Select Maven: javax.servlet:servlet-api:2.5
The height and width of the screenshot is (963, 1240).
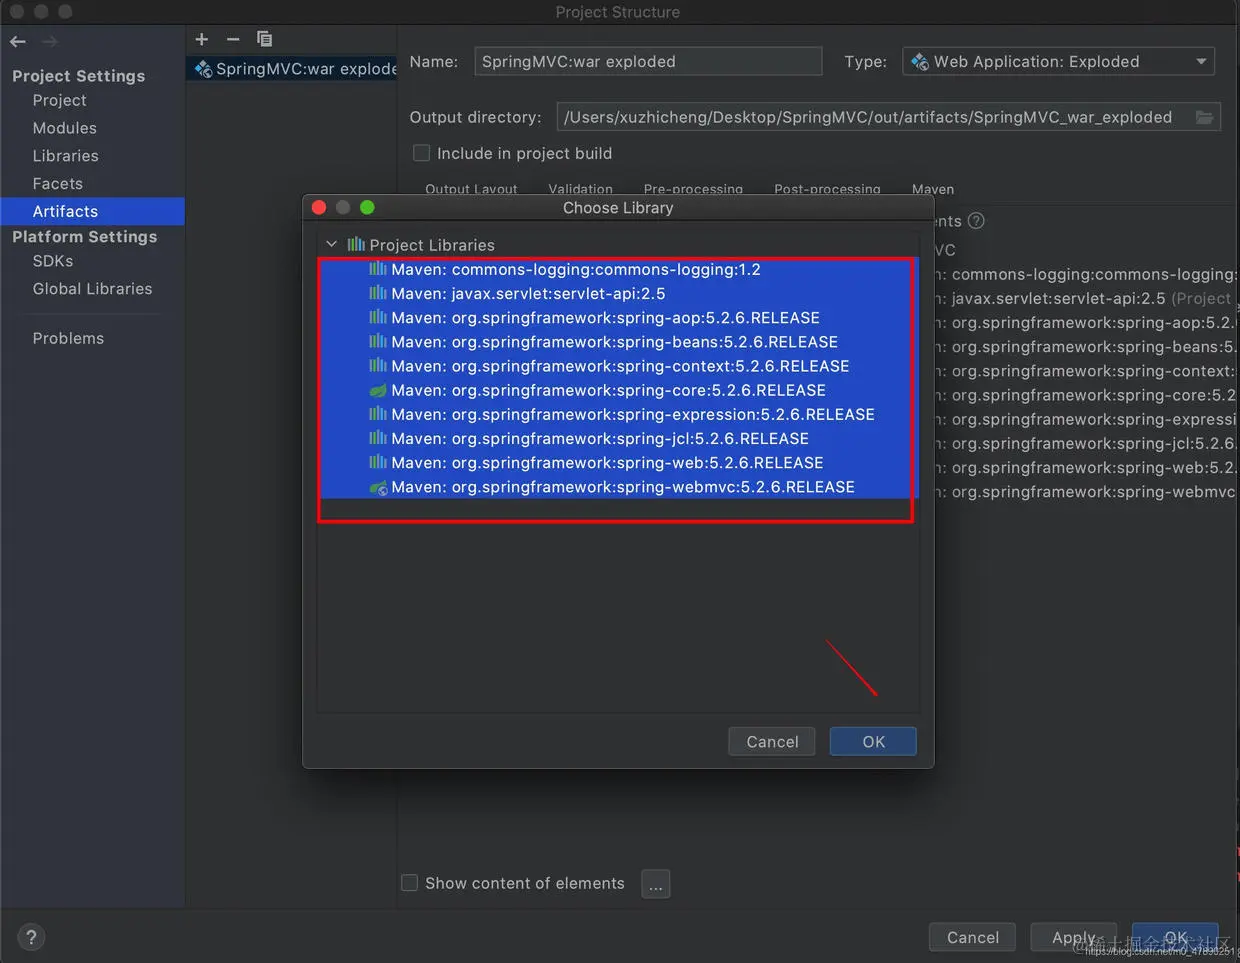click(618, 293)
